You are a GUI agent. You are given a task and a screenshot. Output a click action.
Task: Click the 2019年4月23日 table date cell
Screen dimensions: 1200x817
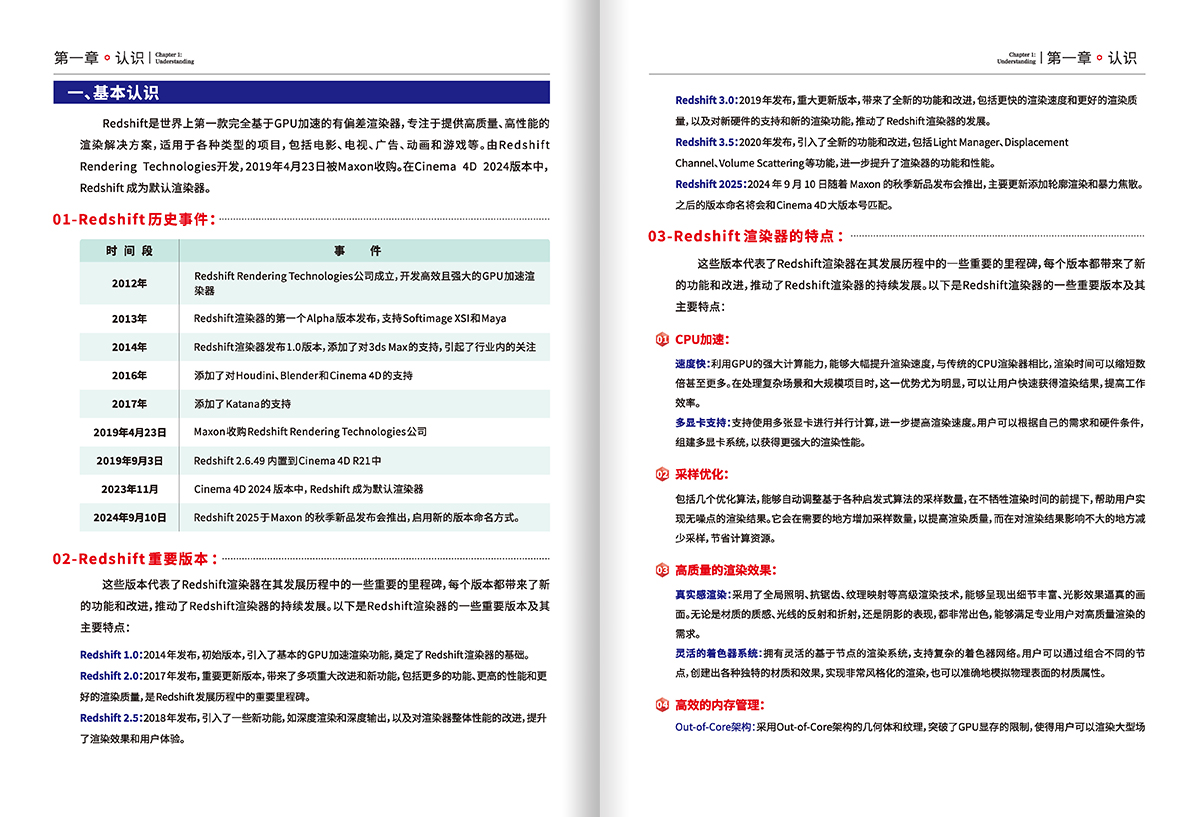[x=129, y=432]
